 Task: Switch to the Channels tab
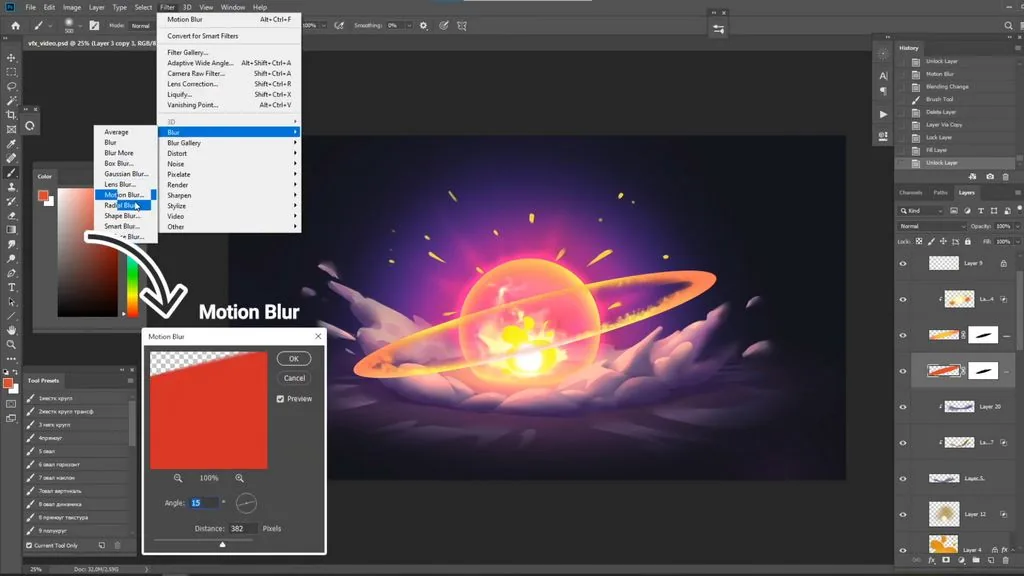(x=910, y=193)
